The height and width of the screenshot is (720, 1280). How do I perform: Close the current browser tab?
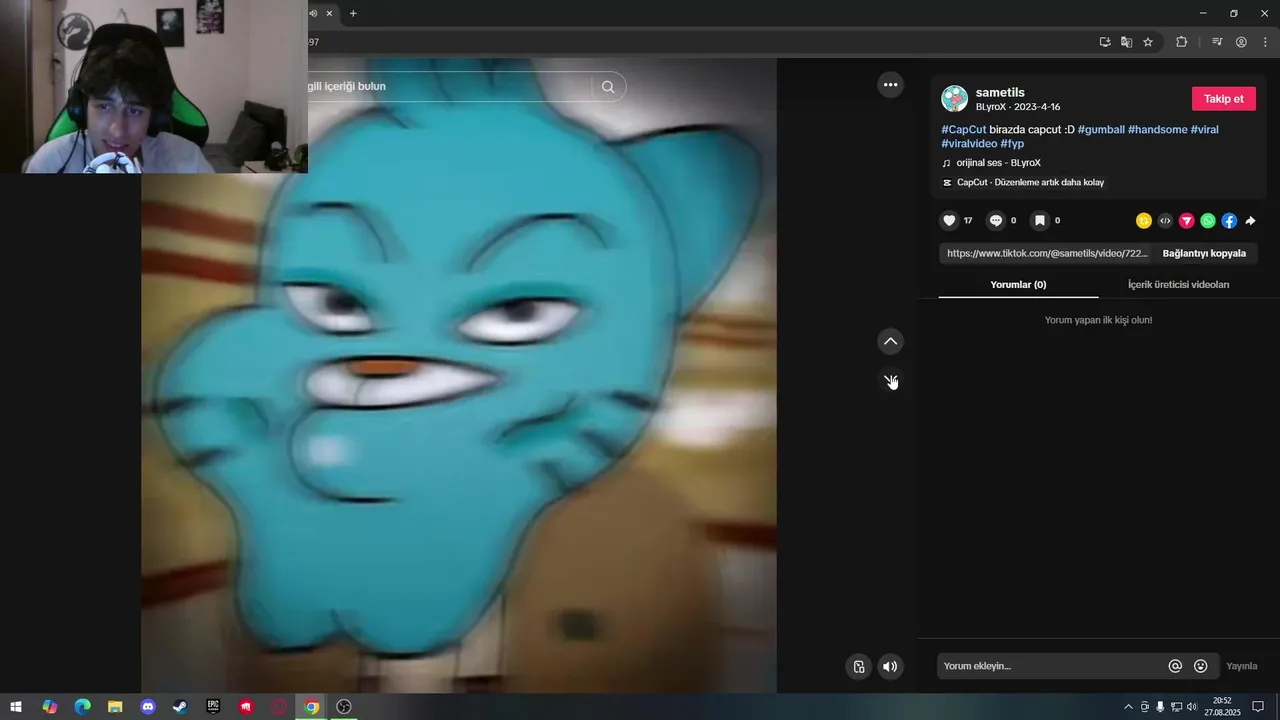pyautogui.click(x=329, y=13)
